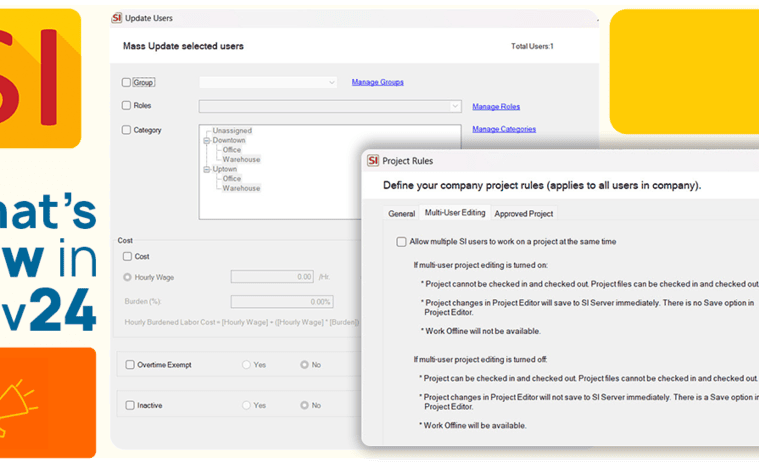Click the Mass Update selected users heading
The image size is (759, 463).
[x=183, y=46]
